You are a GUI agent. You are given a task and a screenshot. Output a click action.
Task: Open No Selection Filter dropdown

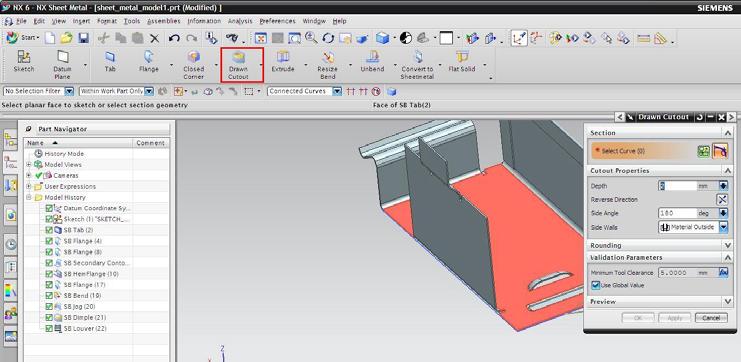[x=69, y=91]
